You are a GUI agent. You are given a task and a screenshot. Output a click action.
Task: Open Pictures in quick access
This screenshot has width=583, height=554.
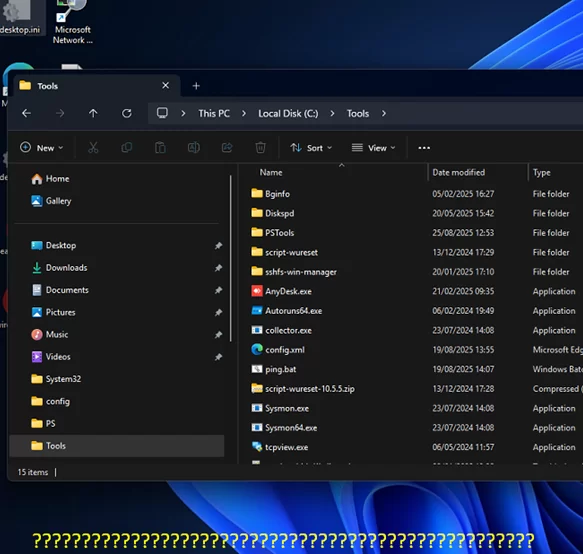click(54, 312)
